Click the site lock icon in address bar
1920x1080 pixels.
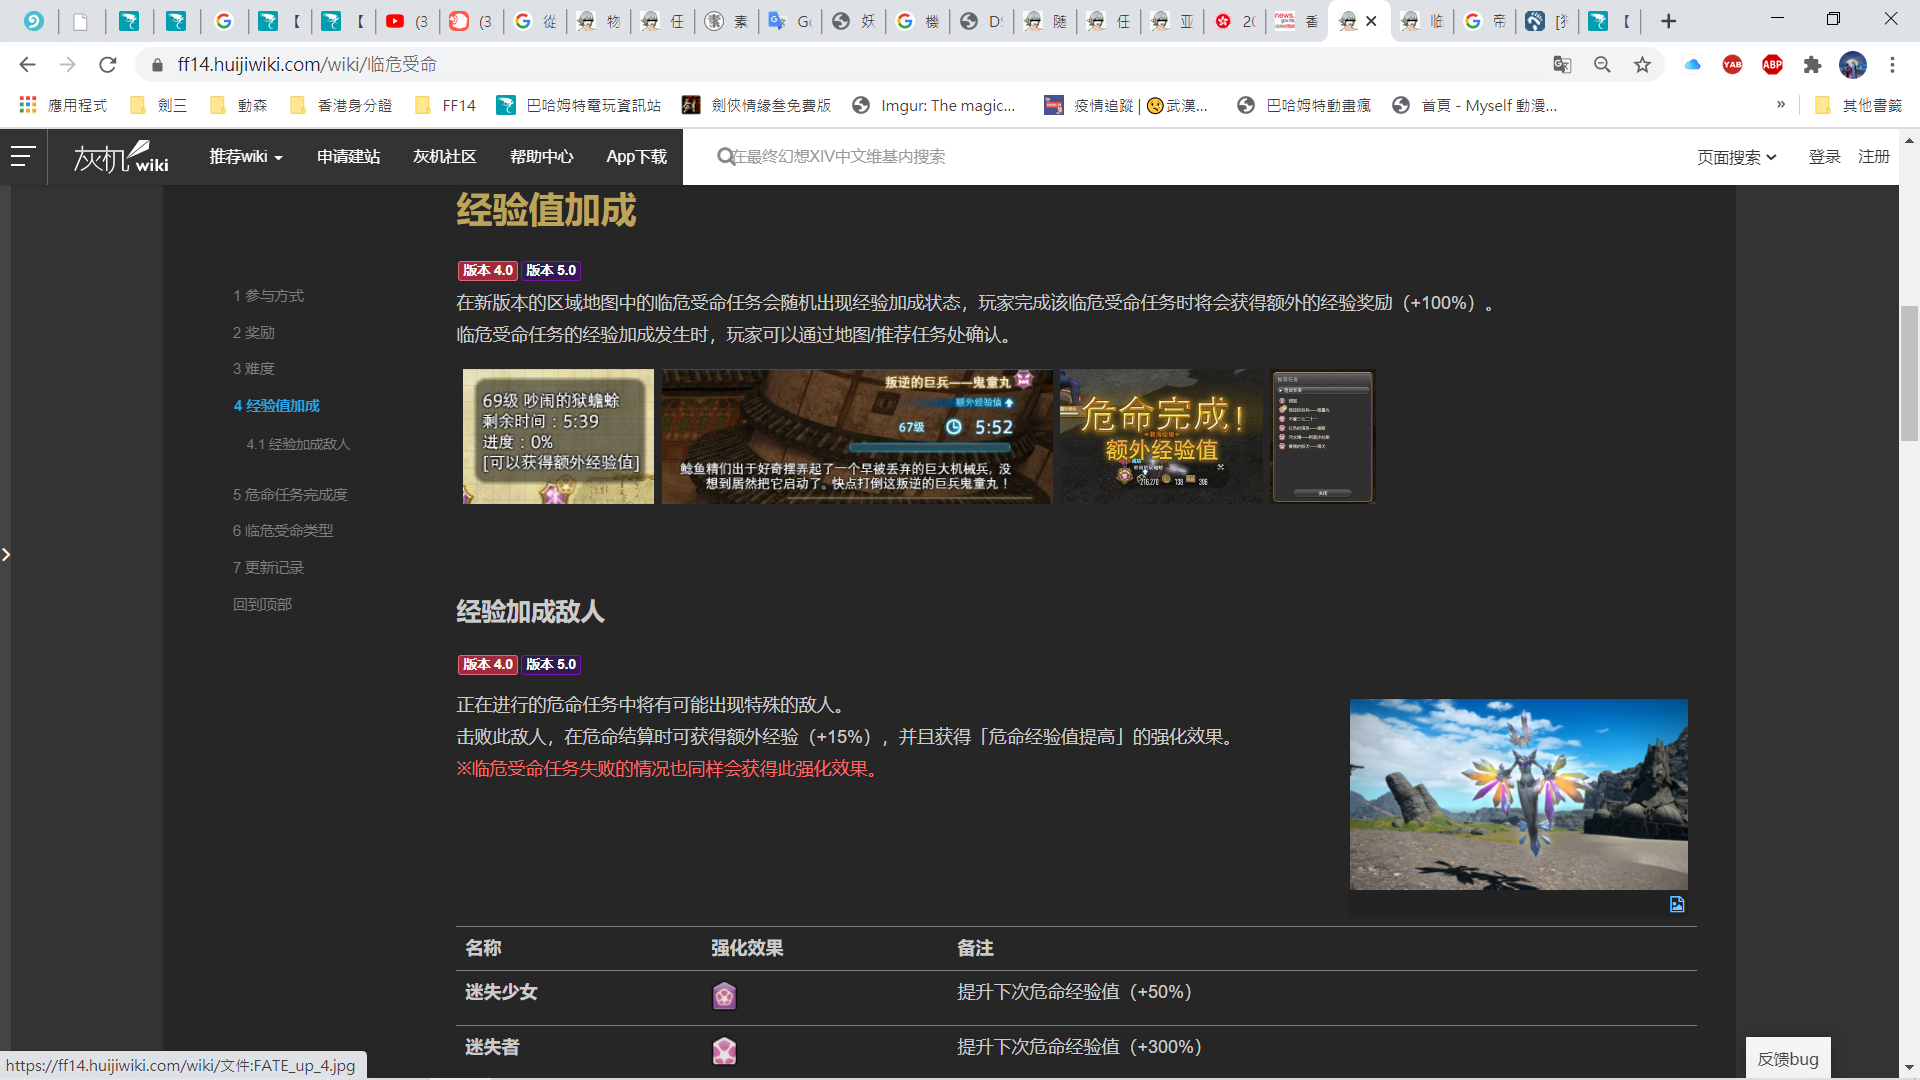[x=157, y=65]
